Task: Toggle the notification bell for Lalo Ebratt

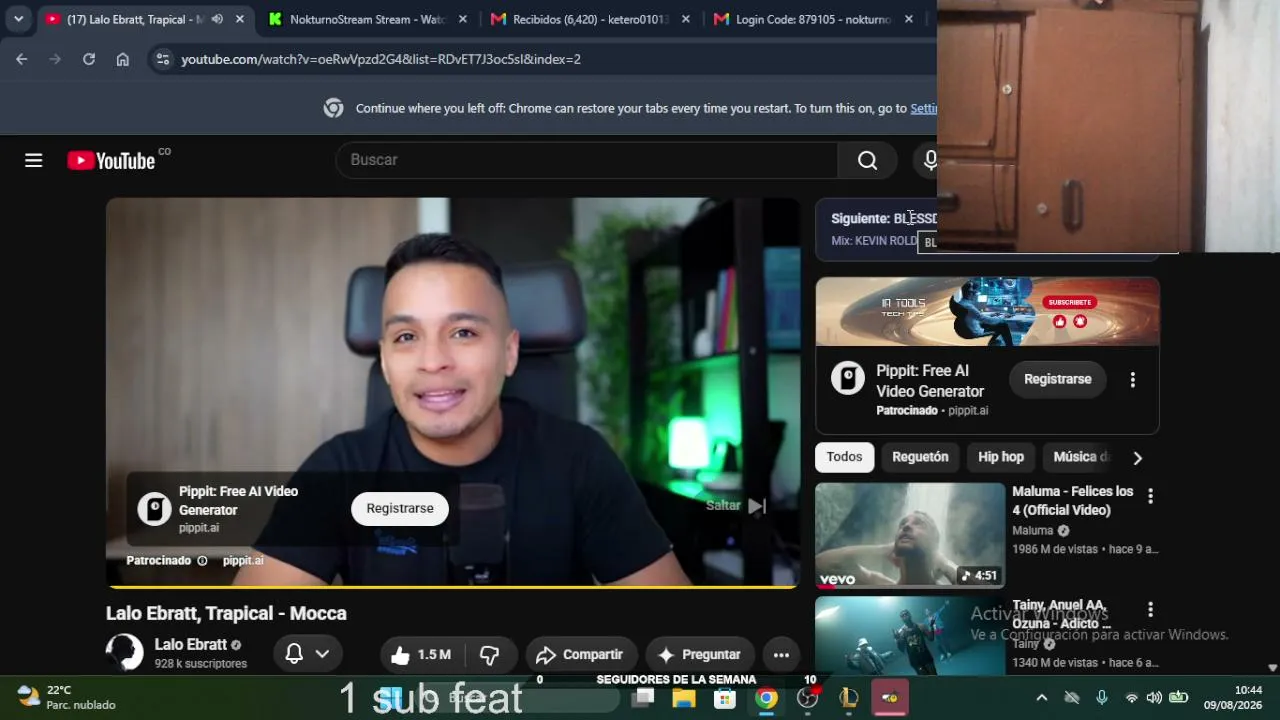Action: (x=294, y=654)
